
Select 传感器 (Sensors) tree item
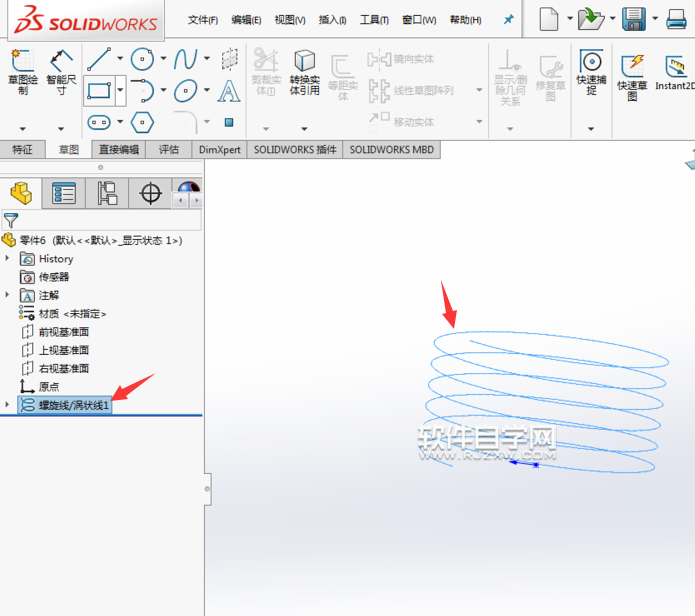(x=45, y=277)
